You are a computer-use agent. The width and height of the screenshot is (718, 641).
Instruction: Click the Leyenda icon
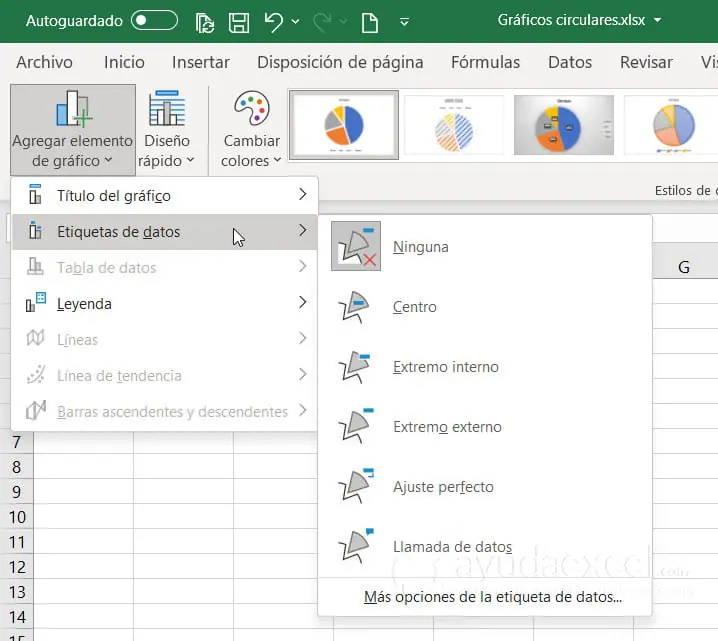pos(36,302)
